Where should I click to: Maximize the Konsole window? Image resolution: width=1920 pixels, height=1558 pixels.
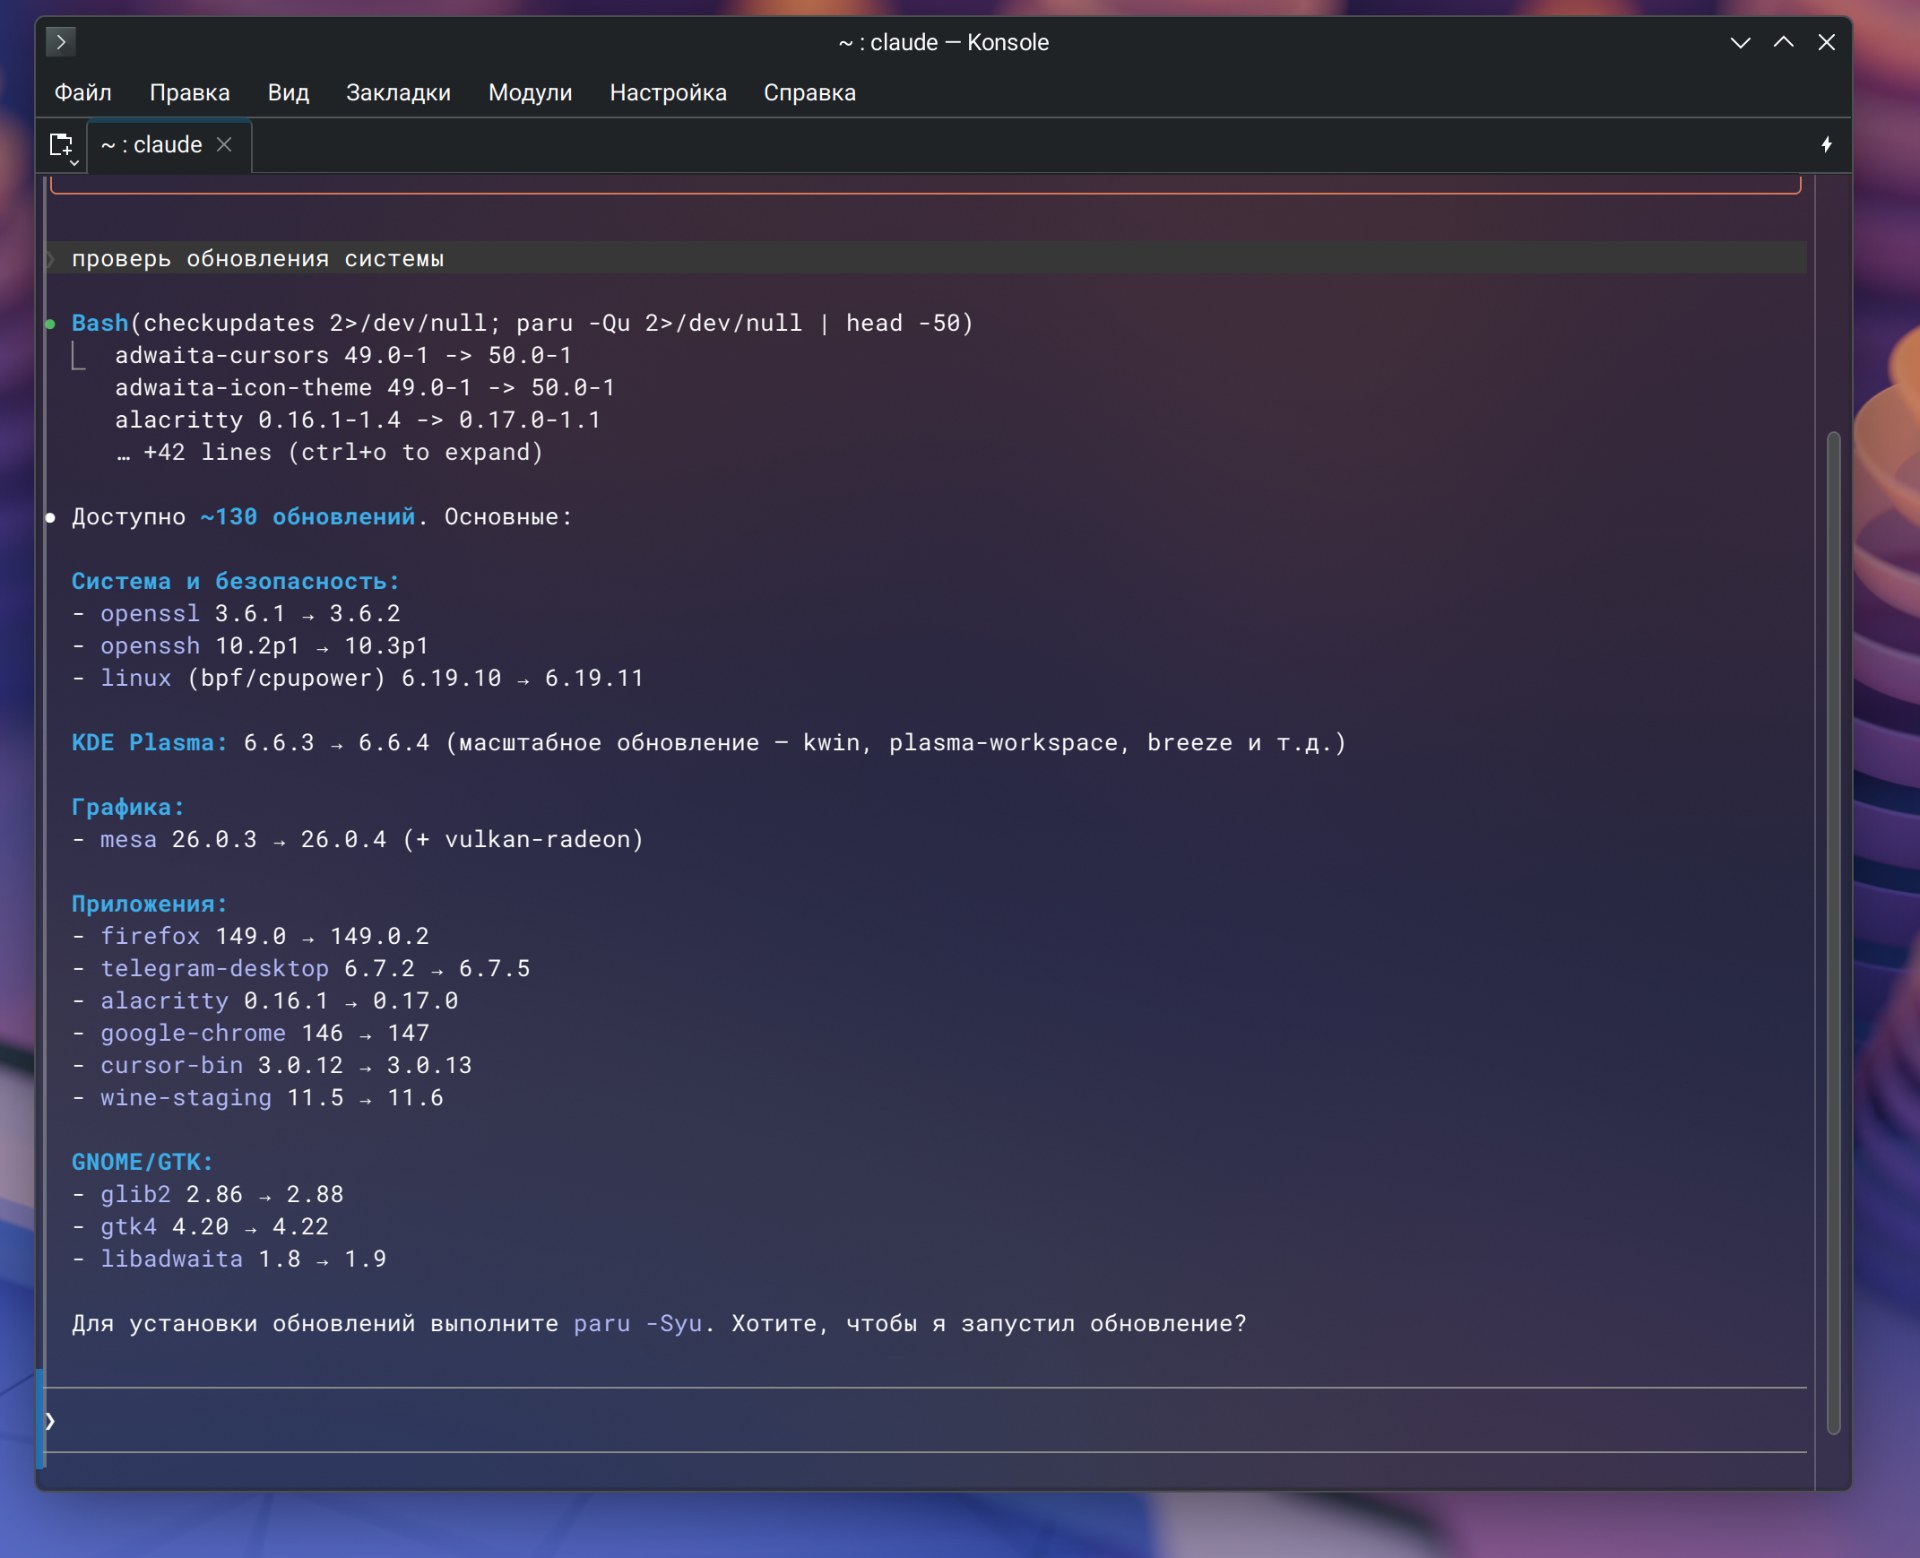pyautogui.click(x=1783, y=42)
